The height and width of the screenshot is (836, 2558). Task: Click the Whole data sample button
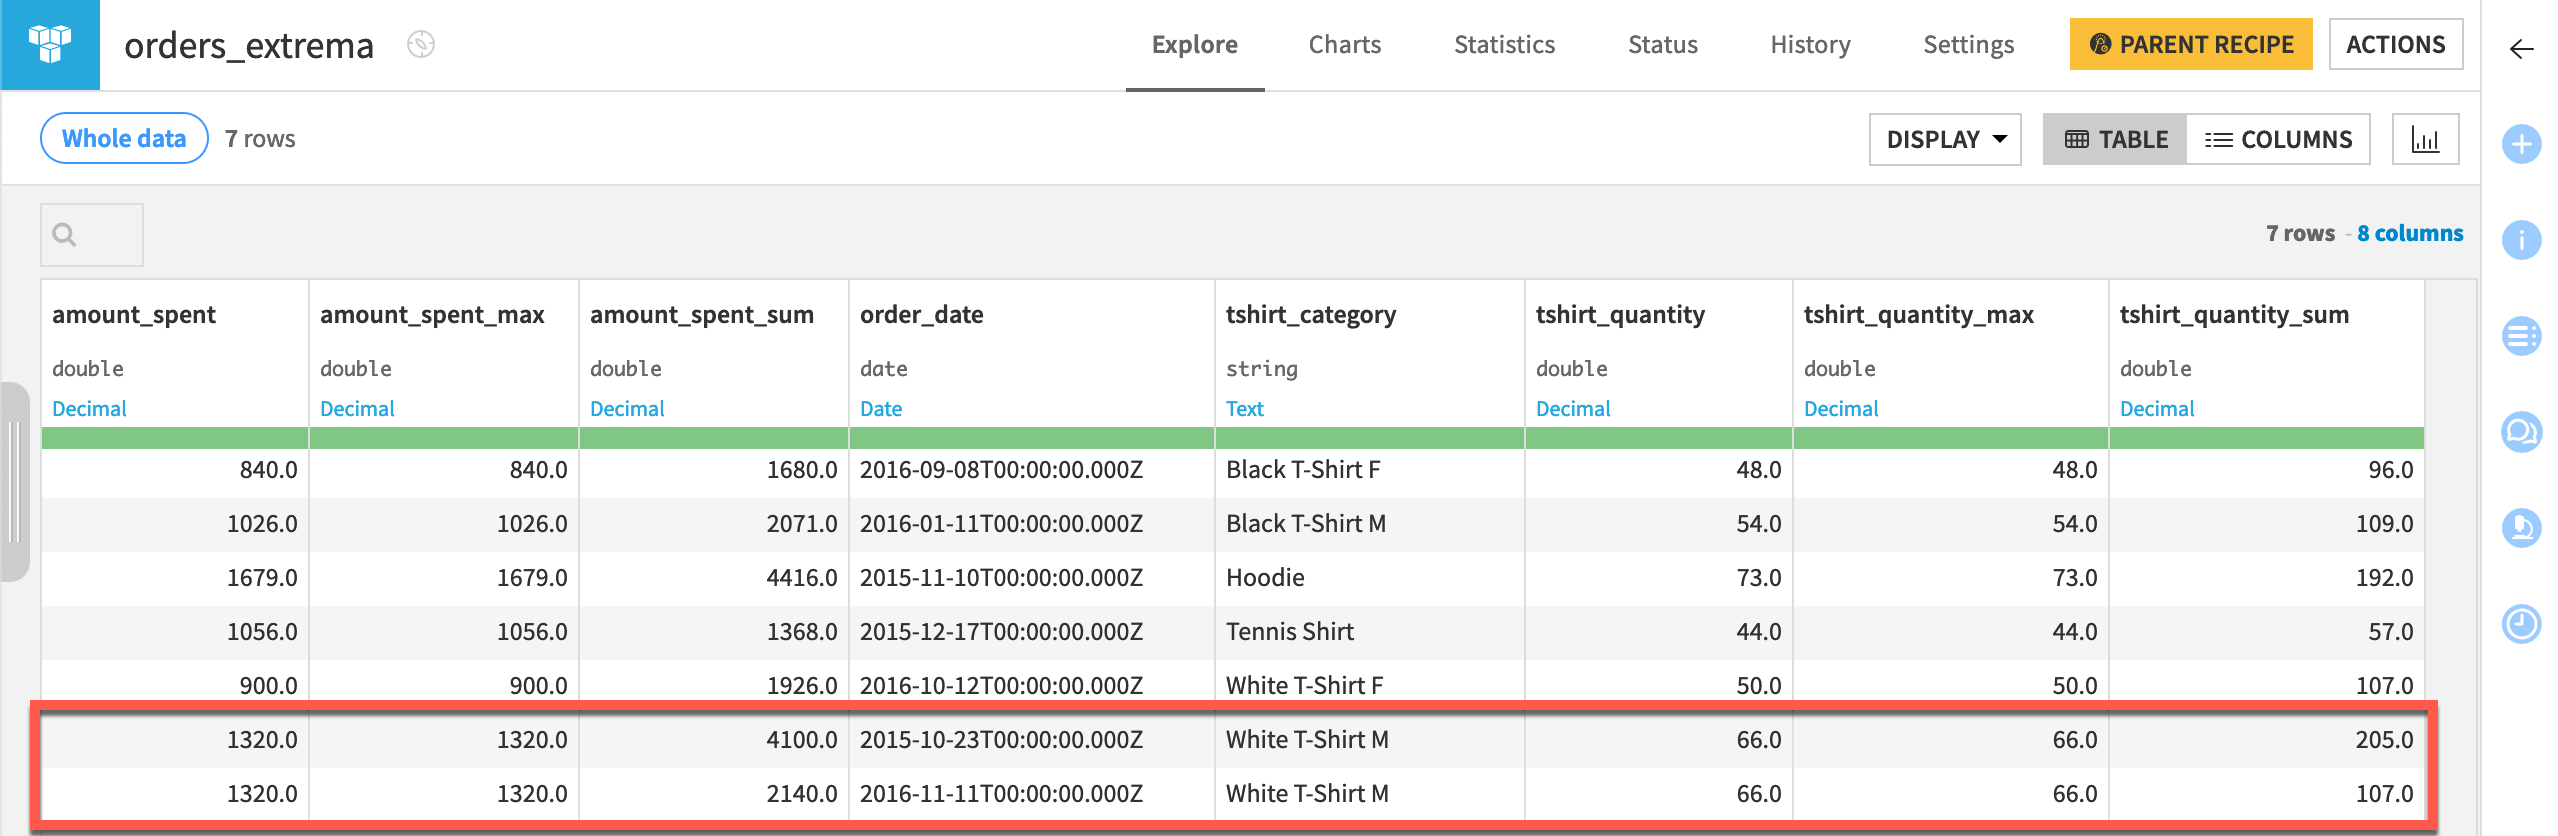[x=124, y=138]
